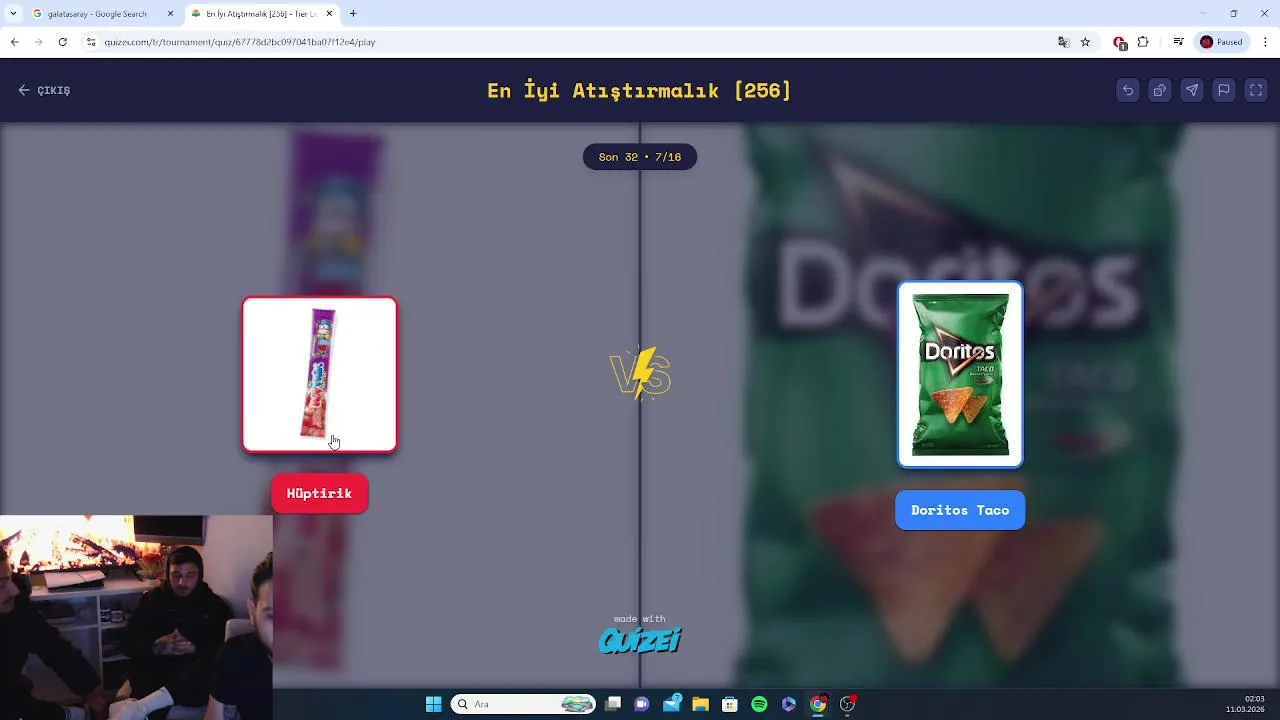Switch to En İyi Atıştırmalık browser tab
The height and width of the screenshot is (720, 1280).
point(260,14)
